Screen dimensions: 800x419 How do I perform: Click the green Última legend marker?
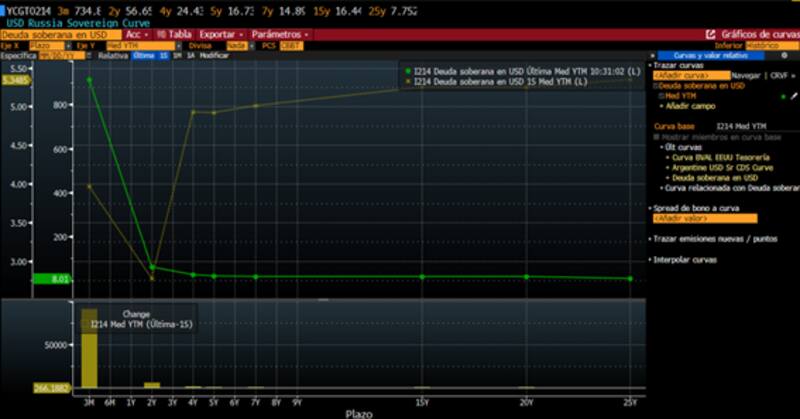[405, 72]
